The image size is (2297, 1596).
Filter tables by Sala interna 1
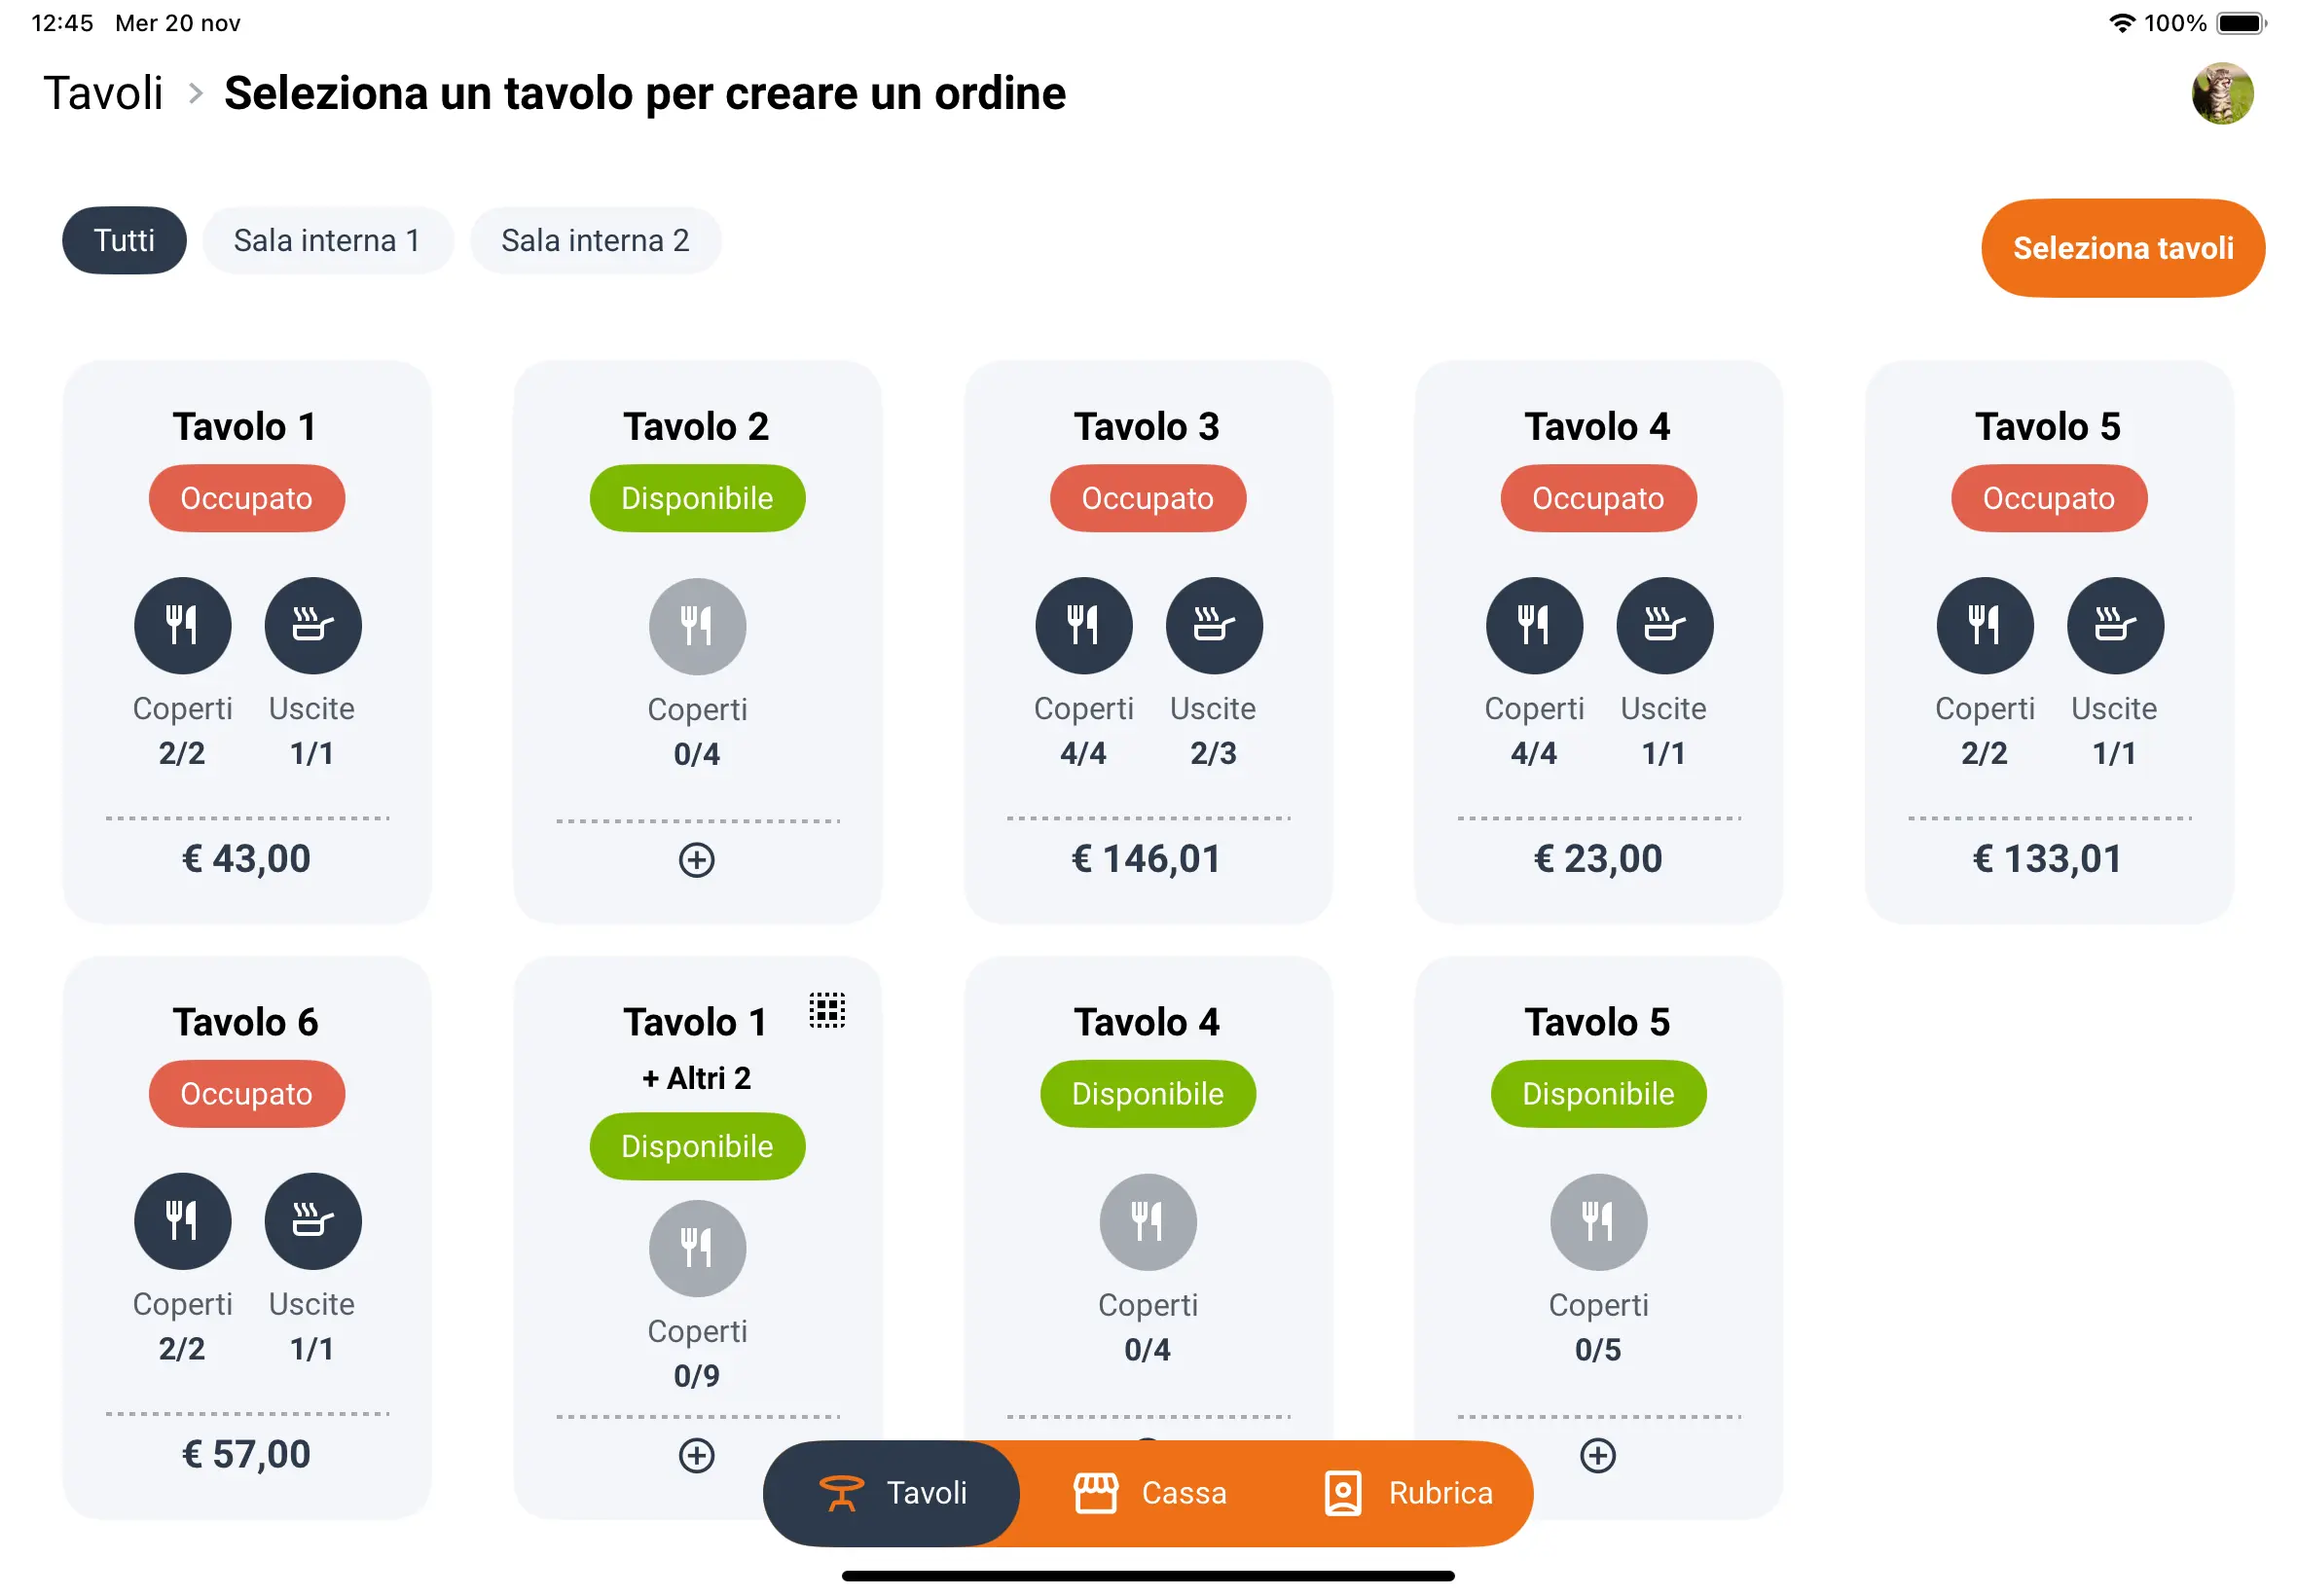pyautogui.click(x=327, y=240)
